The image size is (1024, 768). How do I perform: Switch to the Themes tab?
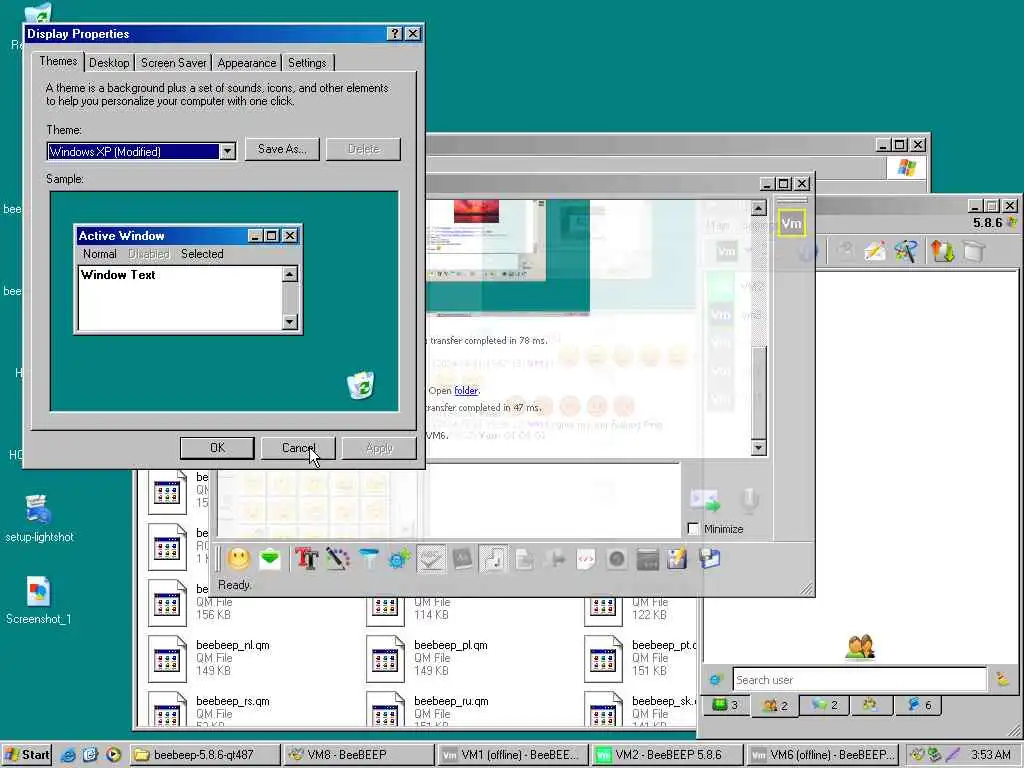(58, 61)
